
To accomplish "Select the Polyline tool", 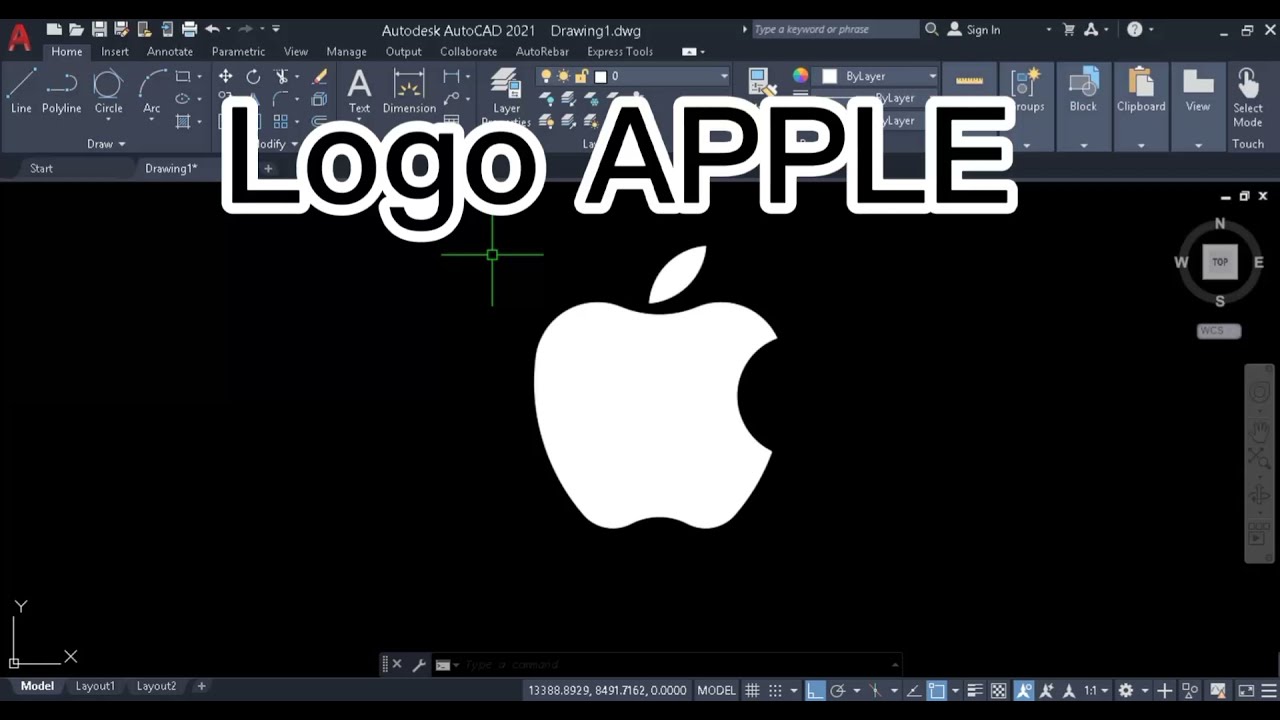I will [61, 91].
